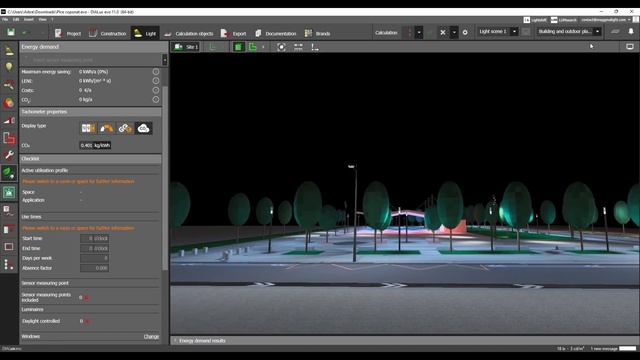Open calculation settings gear icon
The height and width of the screenshot is (360, 640).
pos(465,32)
